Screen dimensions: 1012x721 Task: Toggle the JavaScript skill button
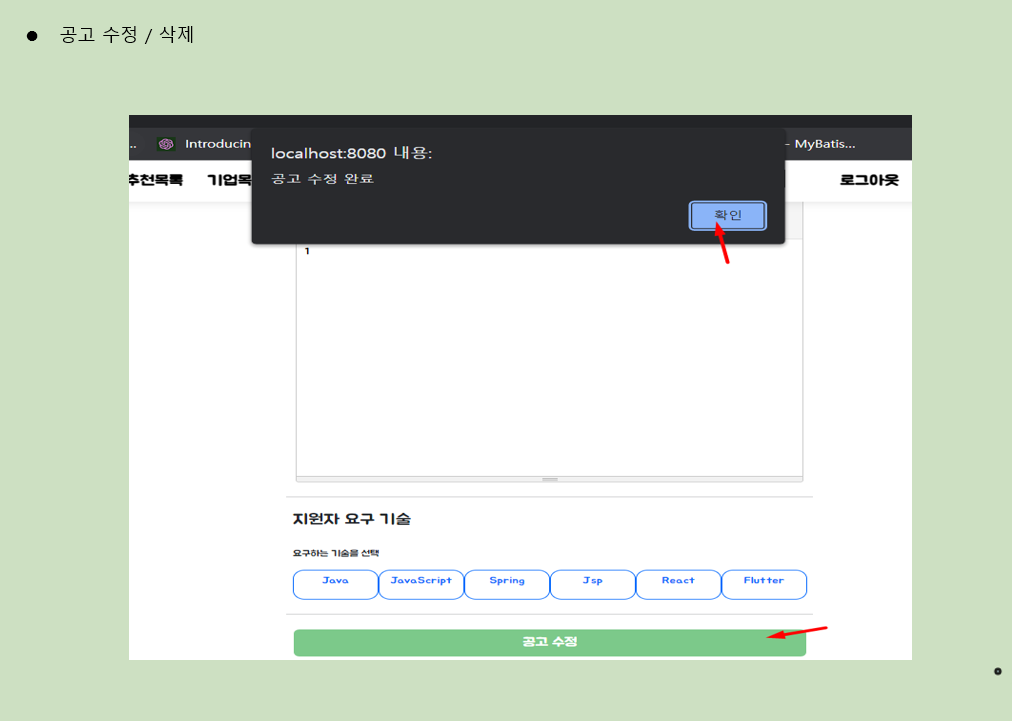420,584
